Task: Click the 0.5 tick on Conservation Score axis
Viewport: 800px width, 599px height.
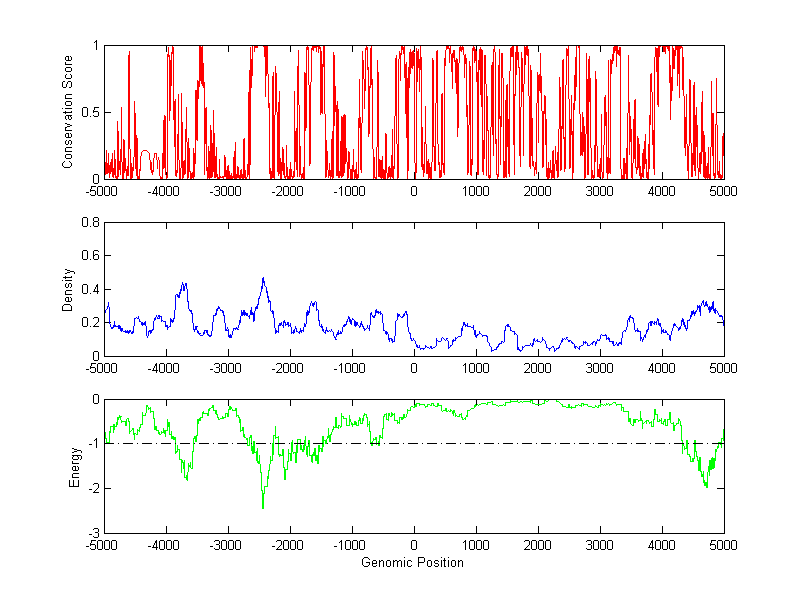Action: click(x=89, y=112)
